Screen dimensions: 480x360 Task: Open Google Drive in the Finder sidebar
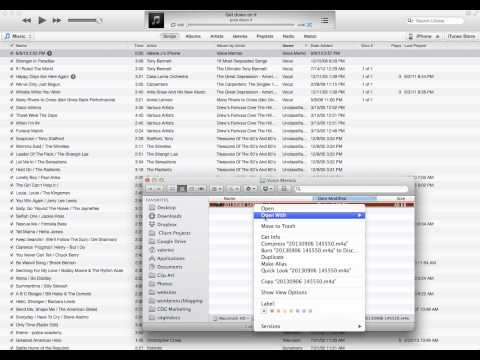pos(168,241)
